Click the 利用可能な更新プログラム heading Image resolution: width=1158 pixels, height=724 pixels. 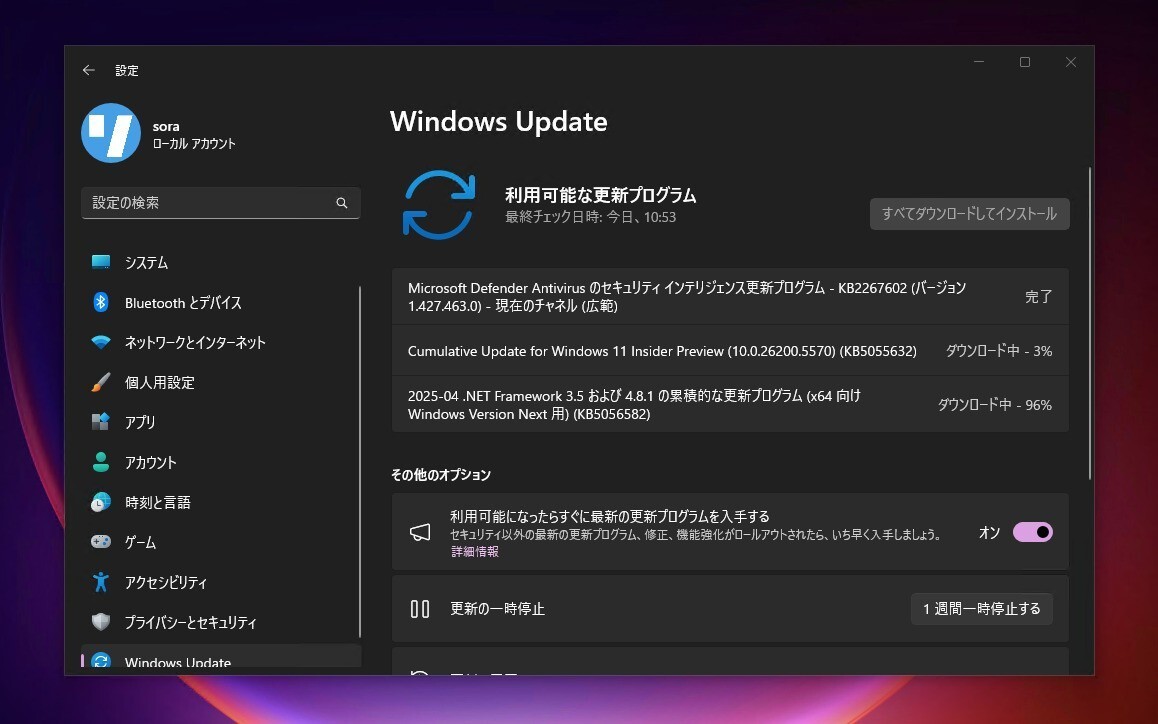[x=600, y=195]
